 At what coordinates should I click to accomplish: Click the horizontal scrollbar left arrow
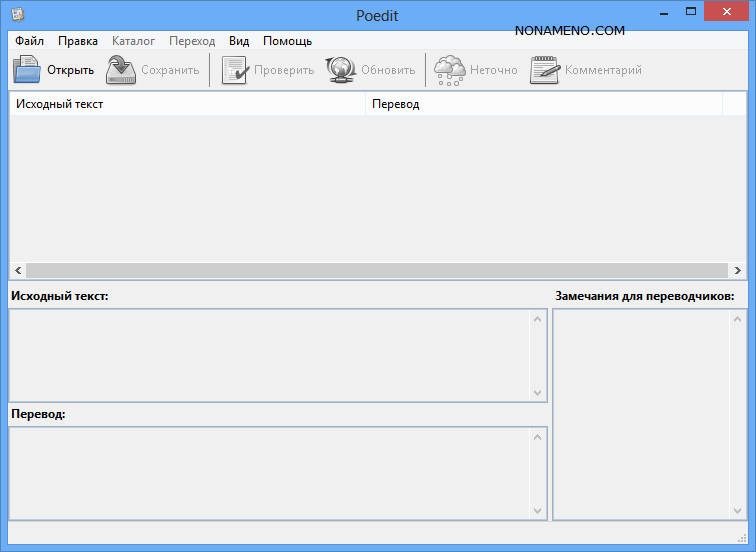[x=17, y=271]
